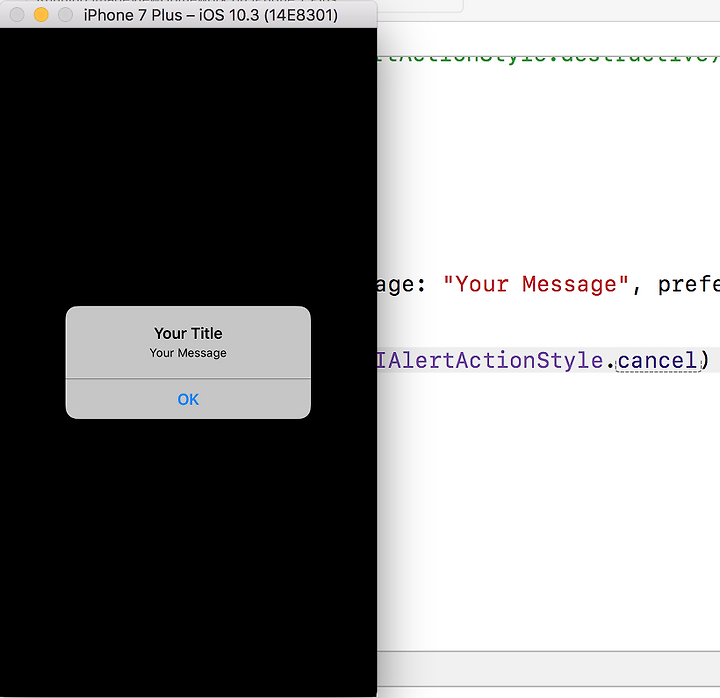Screen dimensions: 720x698
Task: Click the "age:" parameter label in code
Action: point(401,285)
